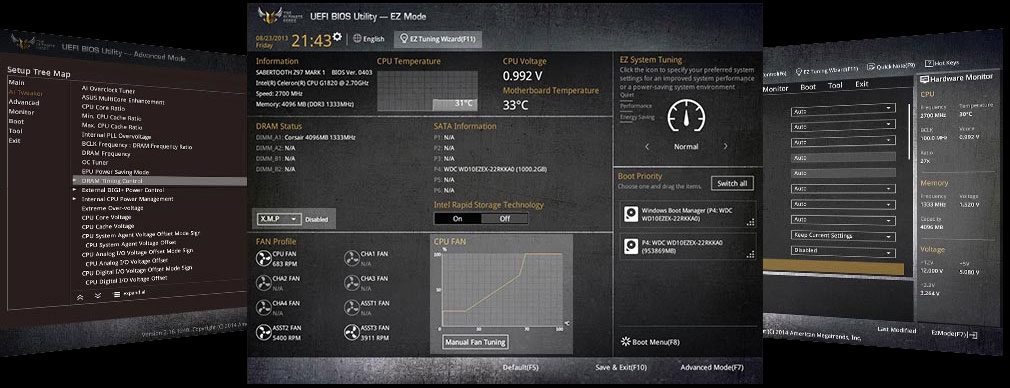
Task: Go to next system tuning mode arrow
Action: pos(725,146)
